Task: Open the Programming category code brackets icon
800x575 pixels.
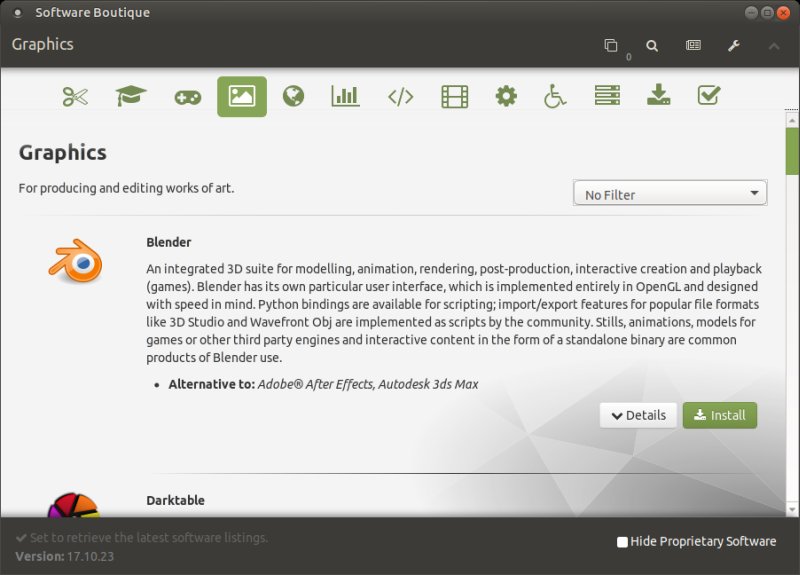Action: [x=401, y=96]
